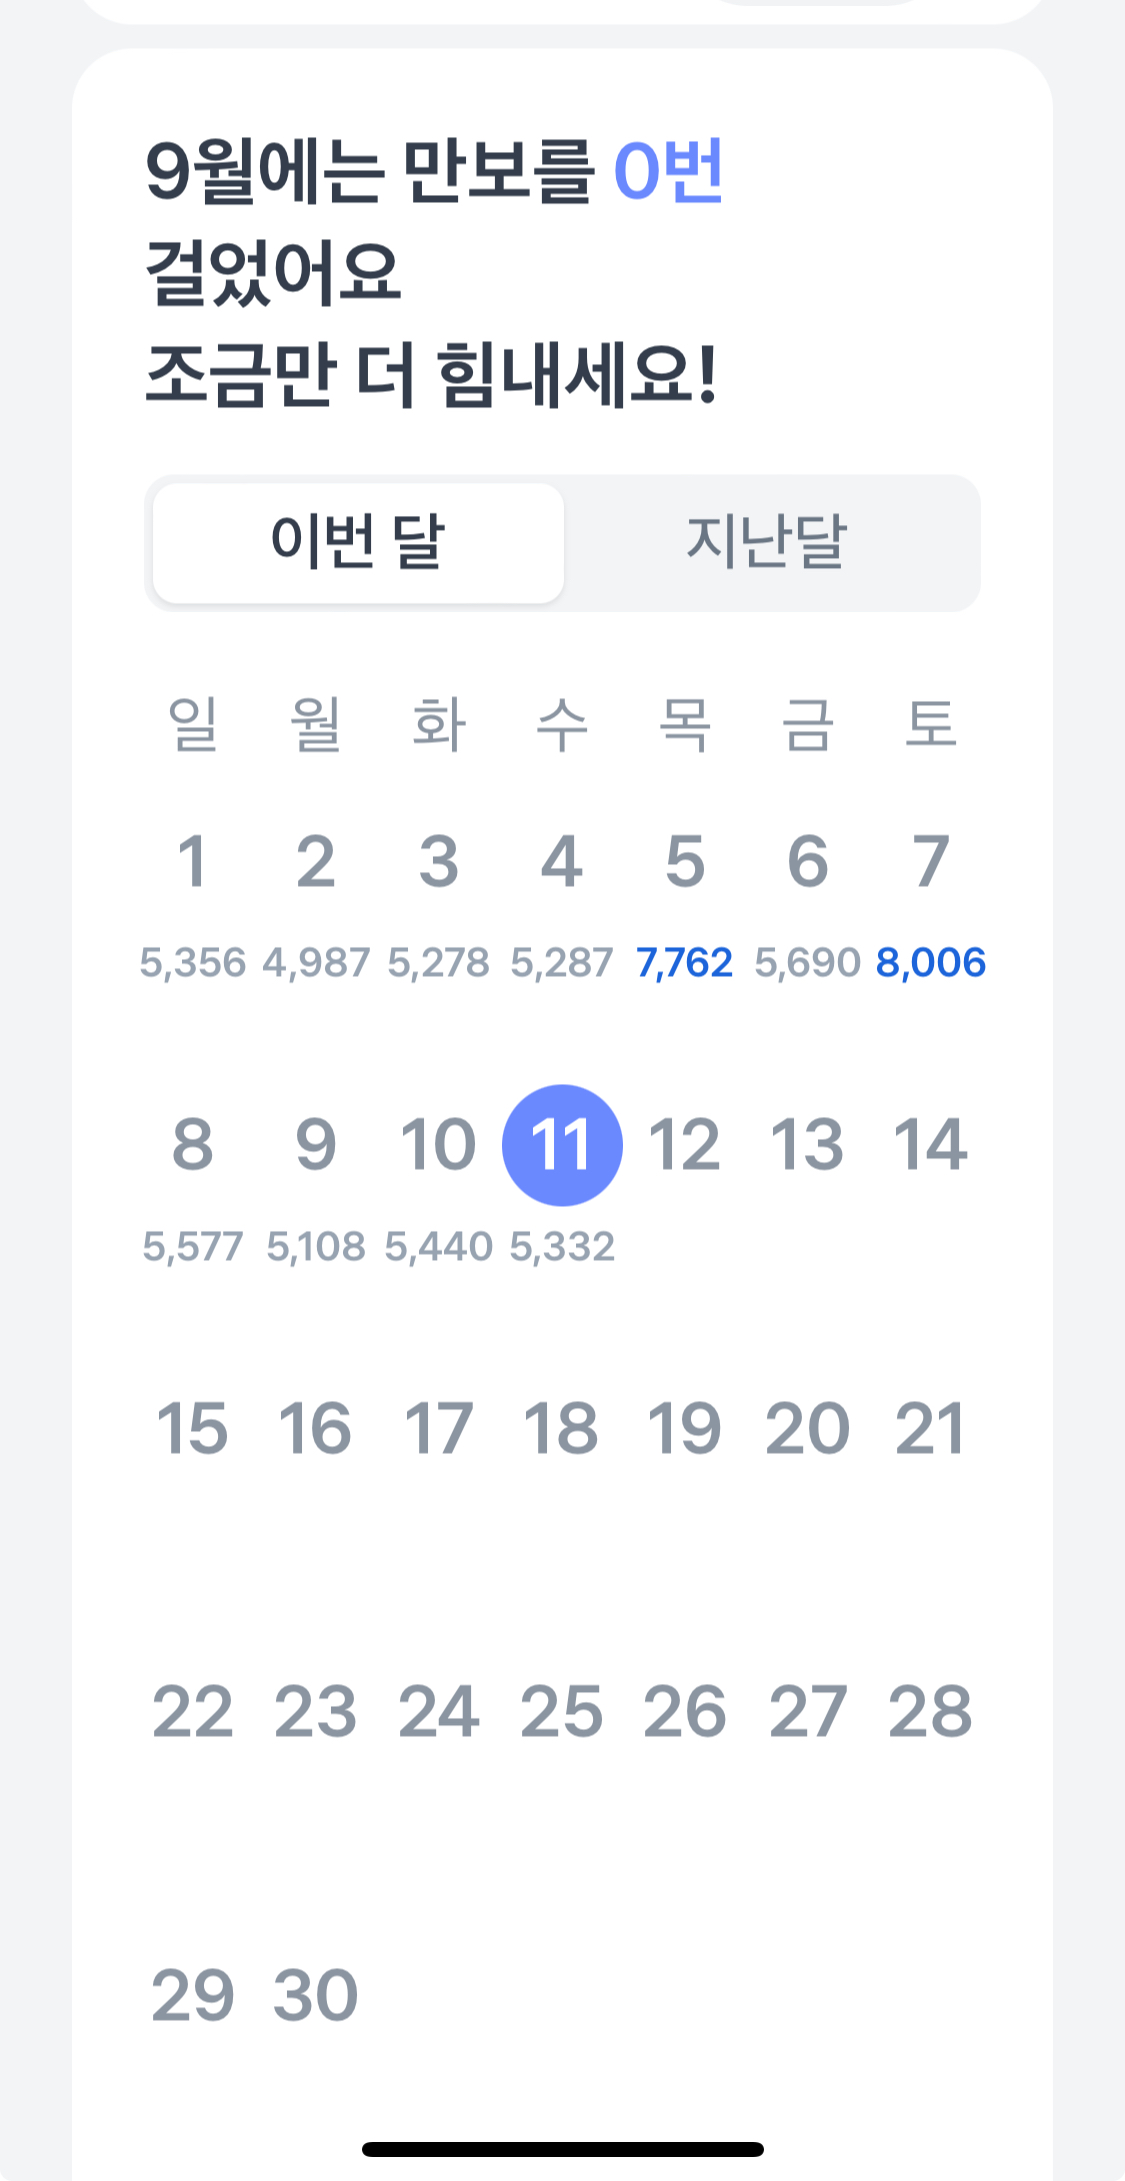
Task: Switch to the 이번 달 tab
Action: (x=358, y=543)
